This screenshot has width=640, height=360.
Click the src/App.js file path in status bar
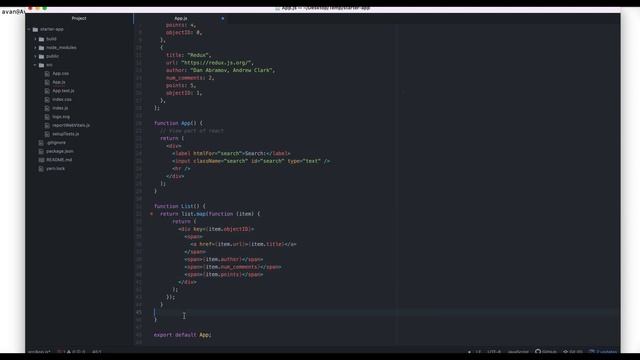(x=39, y=351)
